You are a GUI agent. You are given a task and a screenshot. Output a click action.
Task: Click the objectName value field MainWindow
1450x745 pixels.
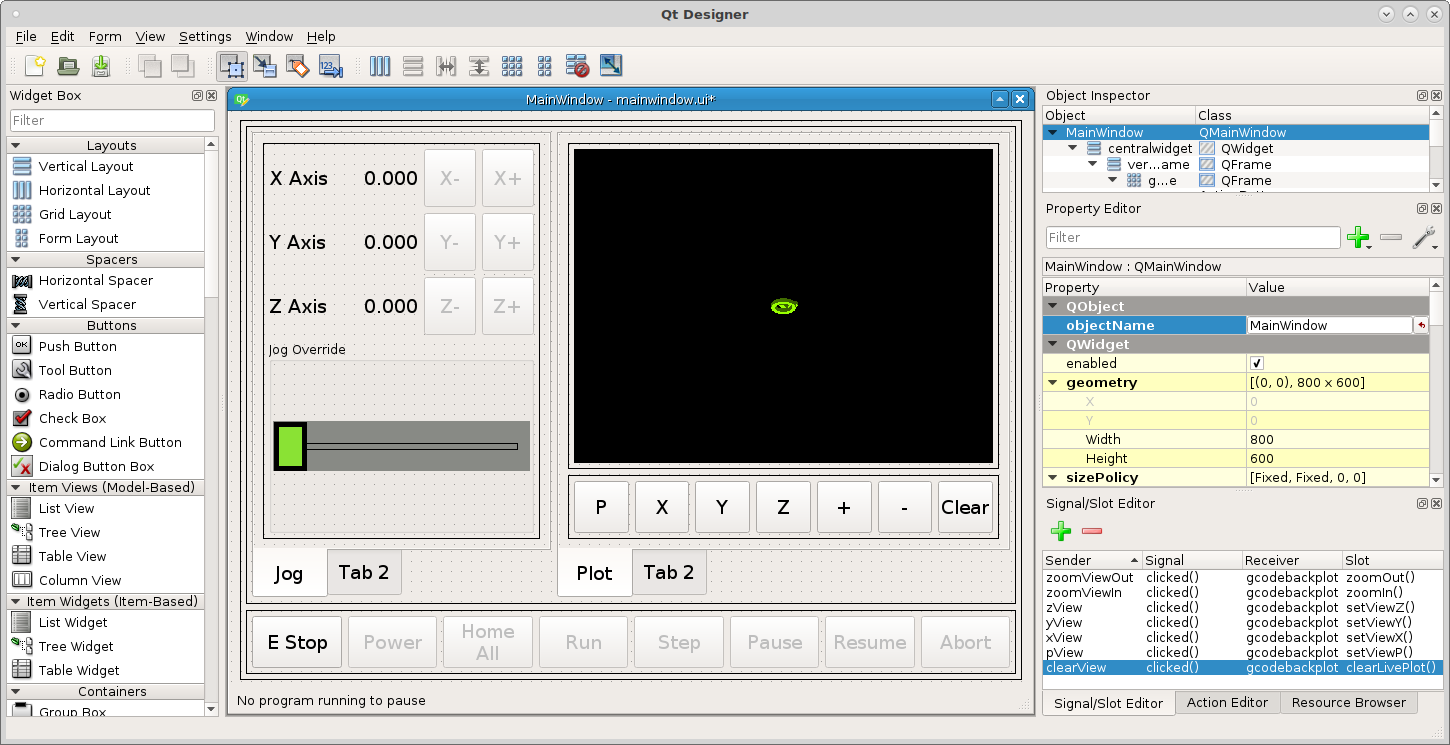tap(1329, 326)
